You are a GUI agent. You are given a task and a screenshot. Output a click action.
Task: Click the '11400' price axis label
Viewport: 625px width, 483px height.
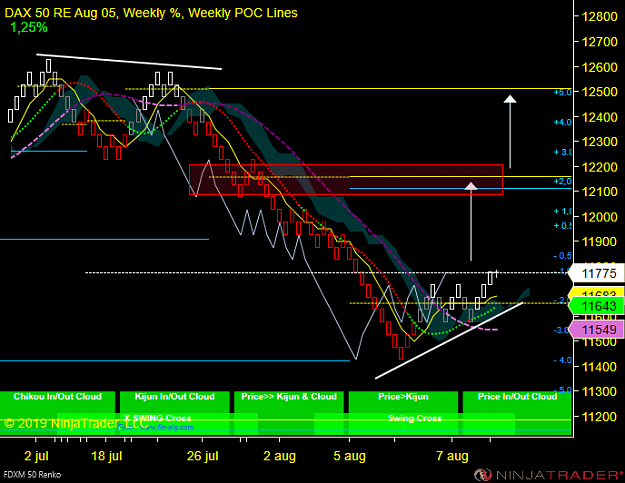[x=599, y=367]
